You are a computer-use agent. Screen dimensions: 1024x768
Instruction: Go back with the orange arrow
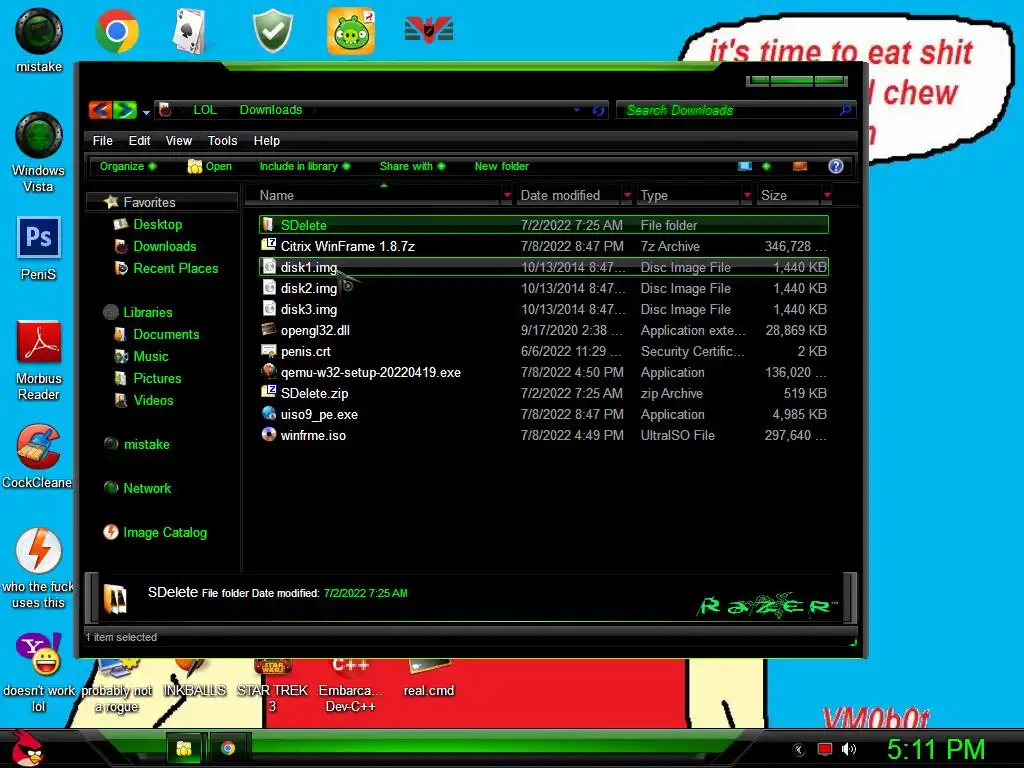pyautogui.click(x=100, y=110)
